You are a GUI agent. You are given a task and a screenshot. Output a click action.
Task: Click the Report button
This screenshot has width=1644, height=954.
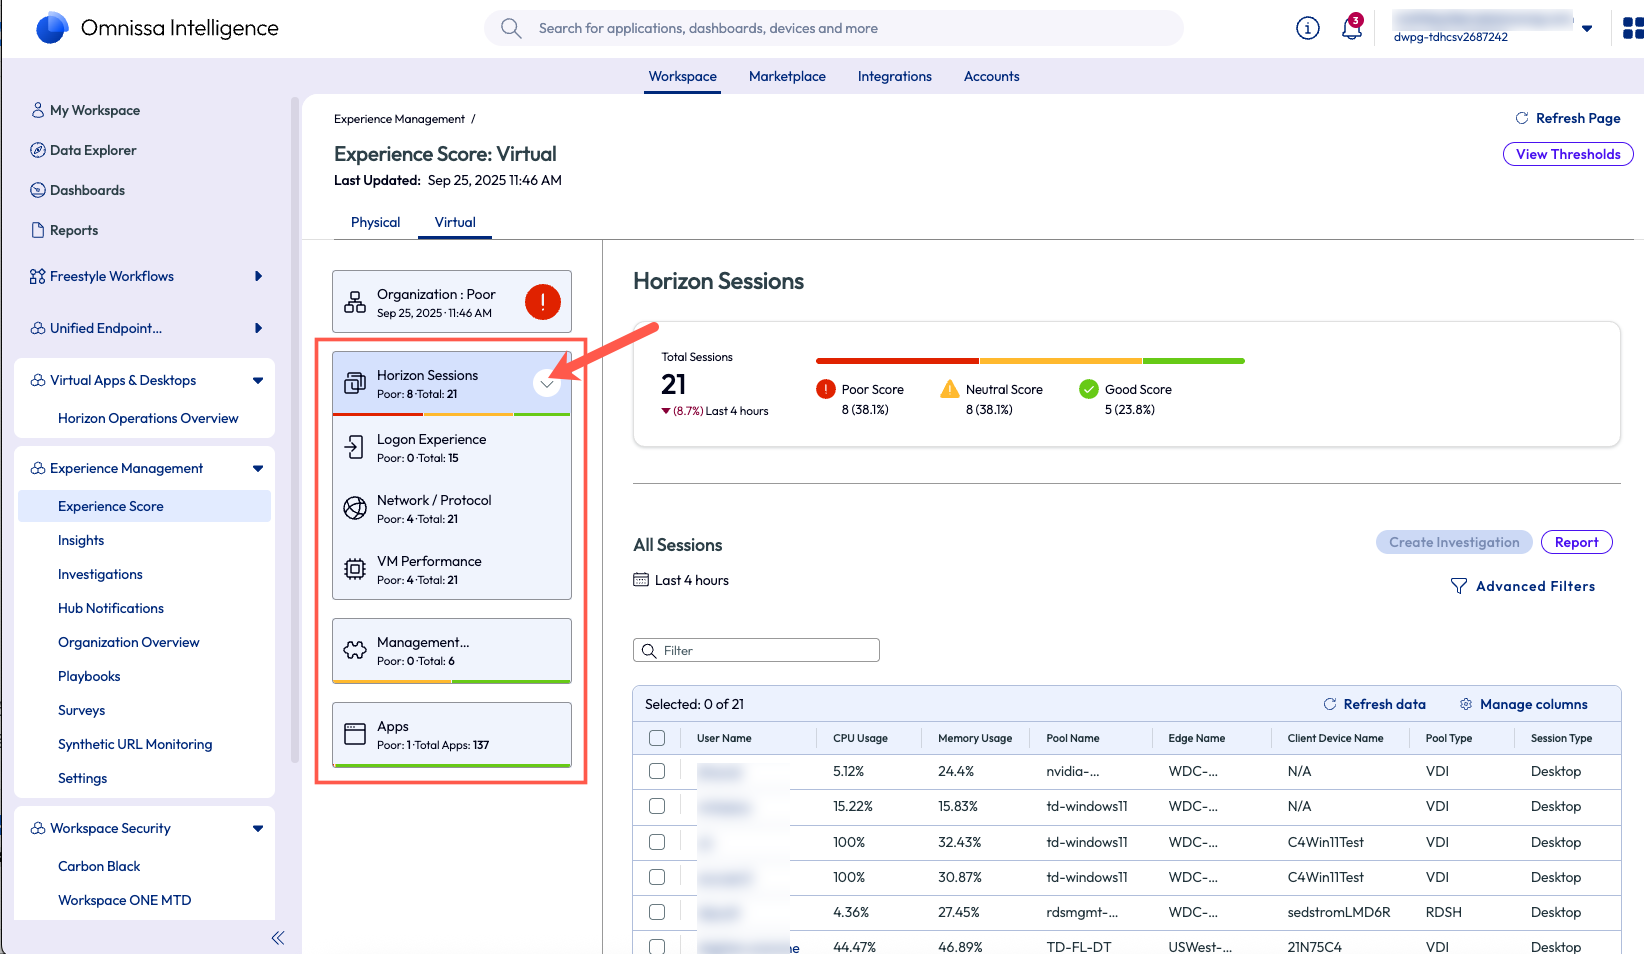click(1576, 542)
